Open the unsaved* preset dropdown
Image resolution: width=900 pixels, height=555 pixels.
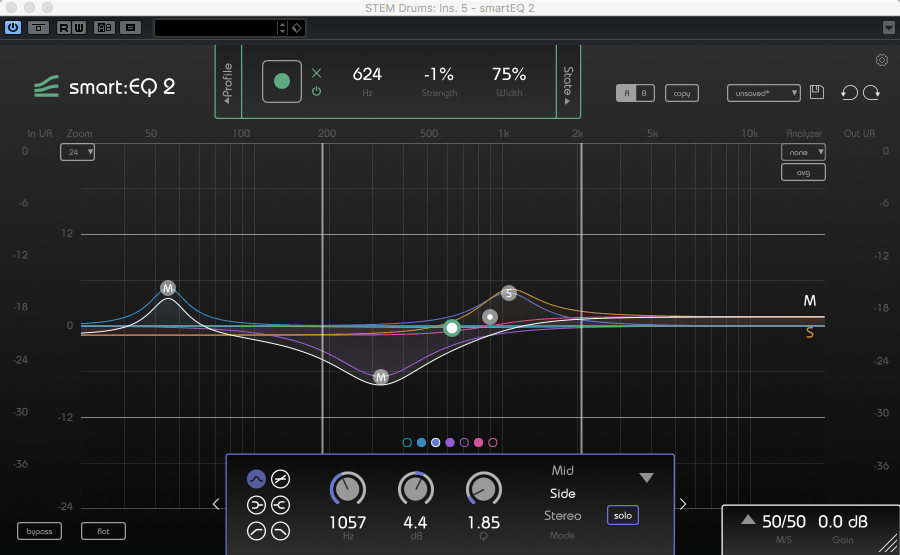[x=764, y=93]
